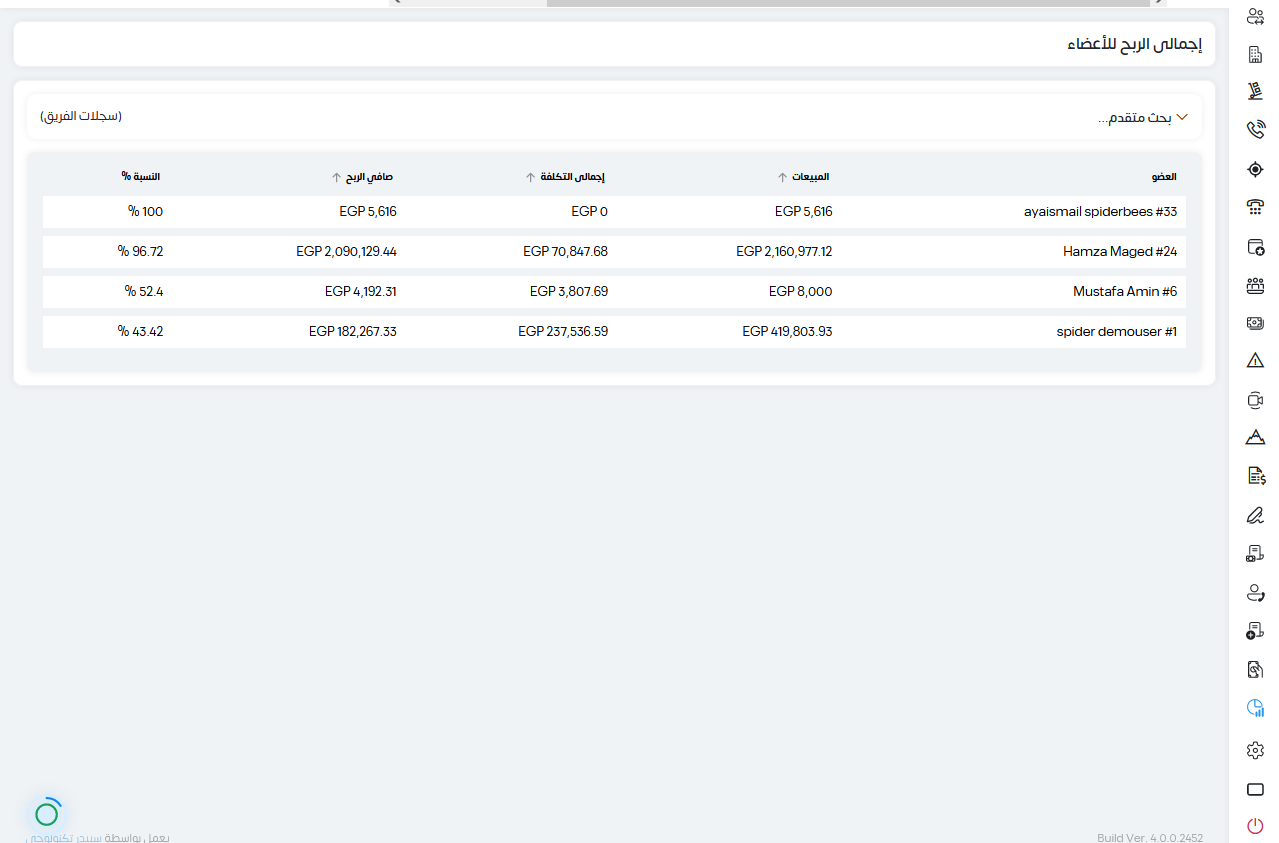Click cost value EGP 70,847.68
Image resolution: width=1279 pixels, height=843 pixels.
565,251
